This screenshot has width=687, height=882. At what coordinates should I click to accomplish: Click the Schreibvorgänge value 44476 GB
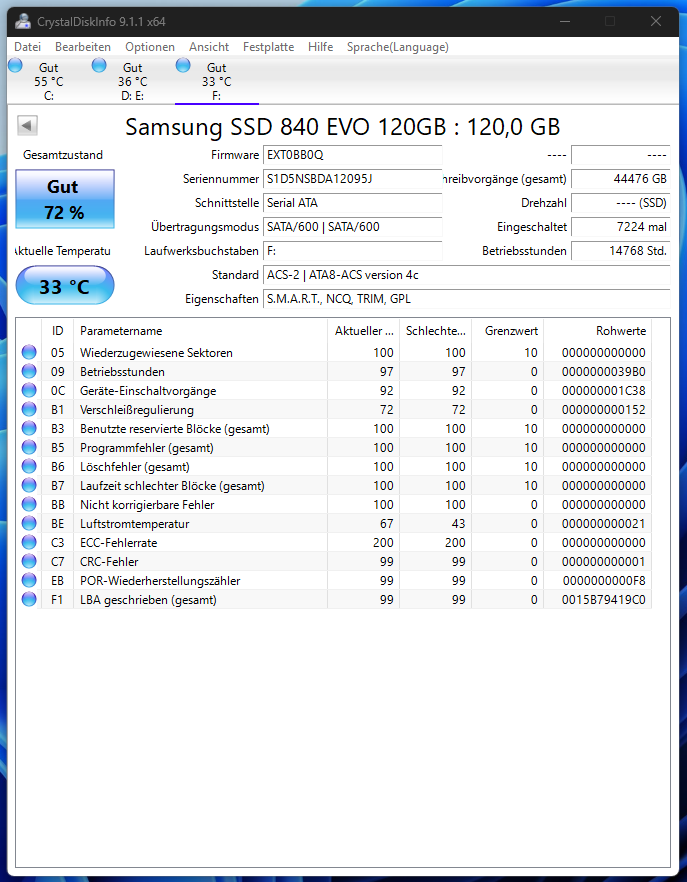tap(621, 179)
